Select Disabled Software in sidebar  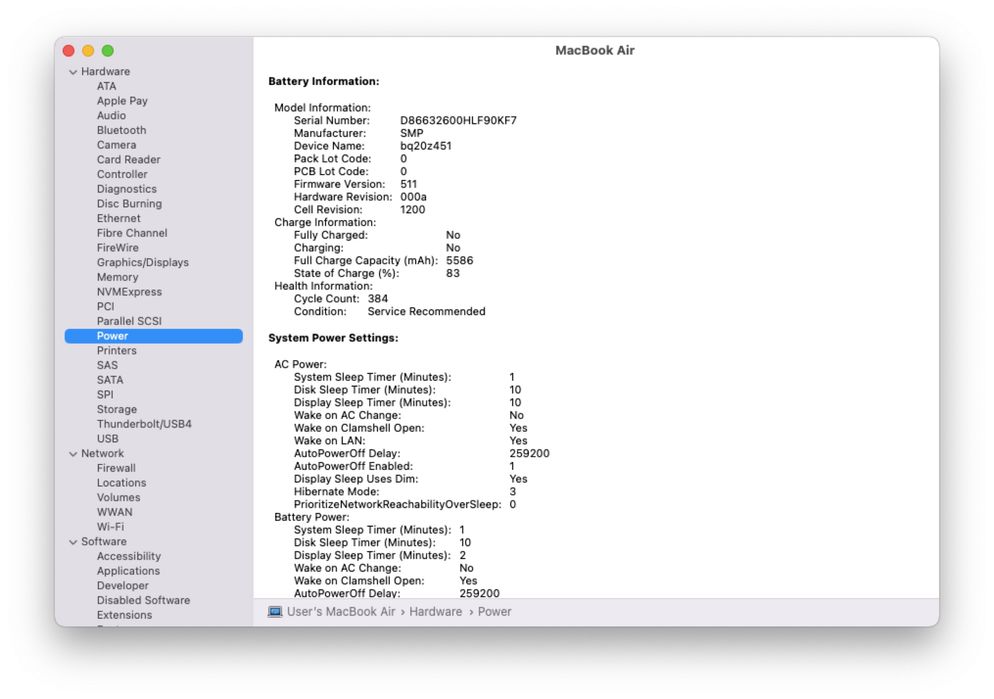[143, 600]
